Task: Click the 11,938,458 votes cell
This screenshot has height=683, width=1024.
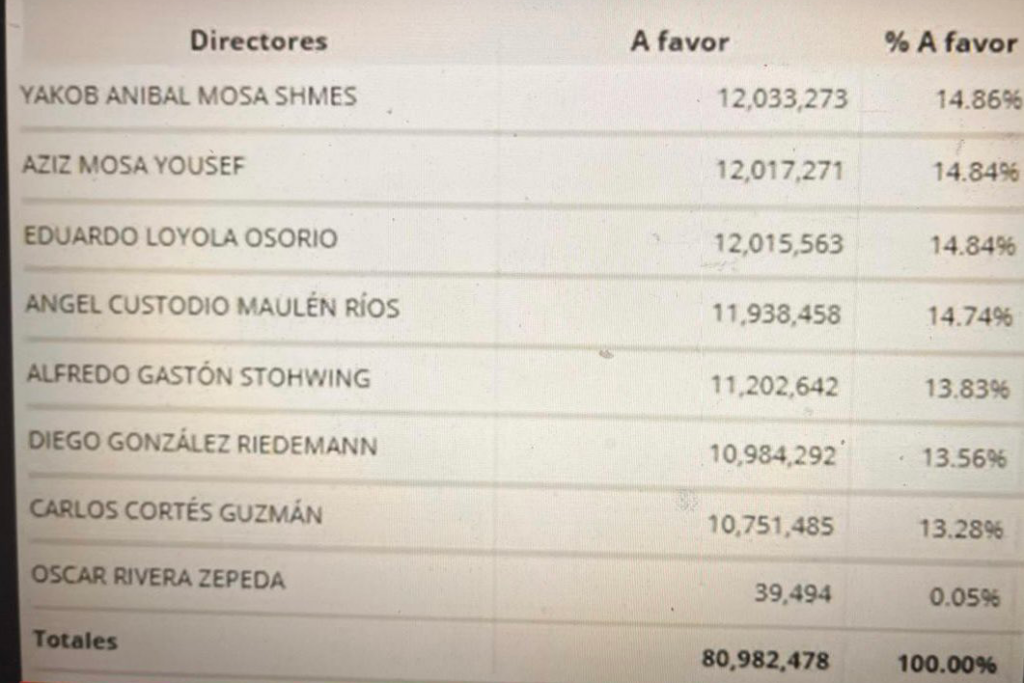Action: pyautogui.click(x=776, y=314)
